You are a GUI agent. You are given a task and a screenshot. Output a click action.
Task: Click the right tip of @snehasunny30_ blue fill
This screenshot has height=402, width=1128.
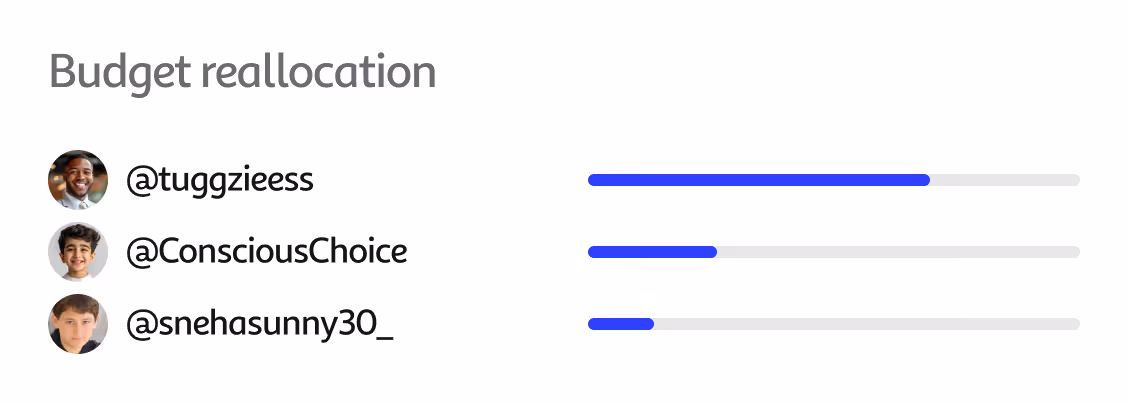[650, 324]
